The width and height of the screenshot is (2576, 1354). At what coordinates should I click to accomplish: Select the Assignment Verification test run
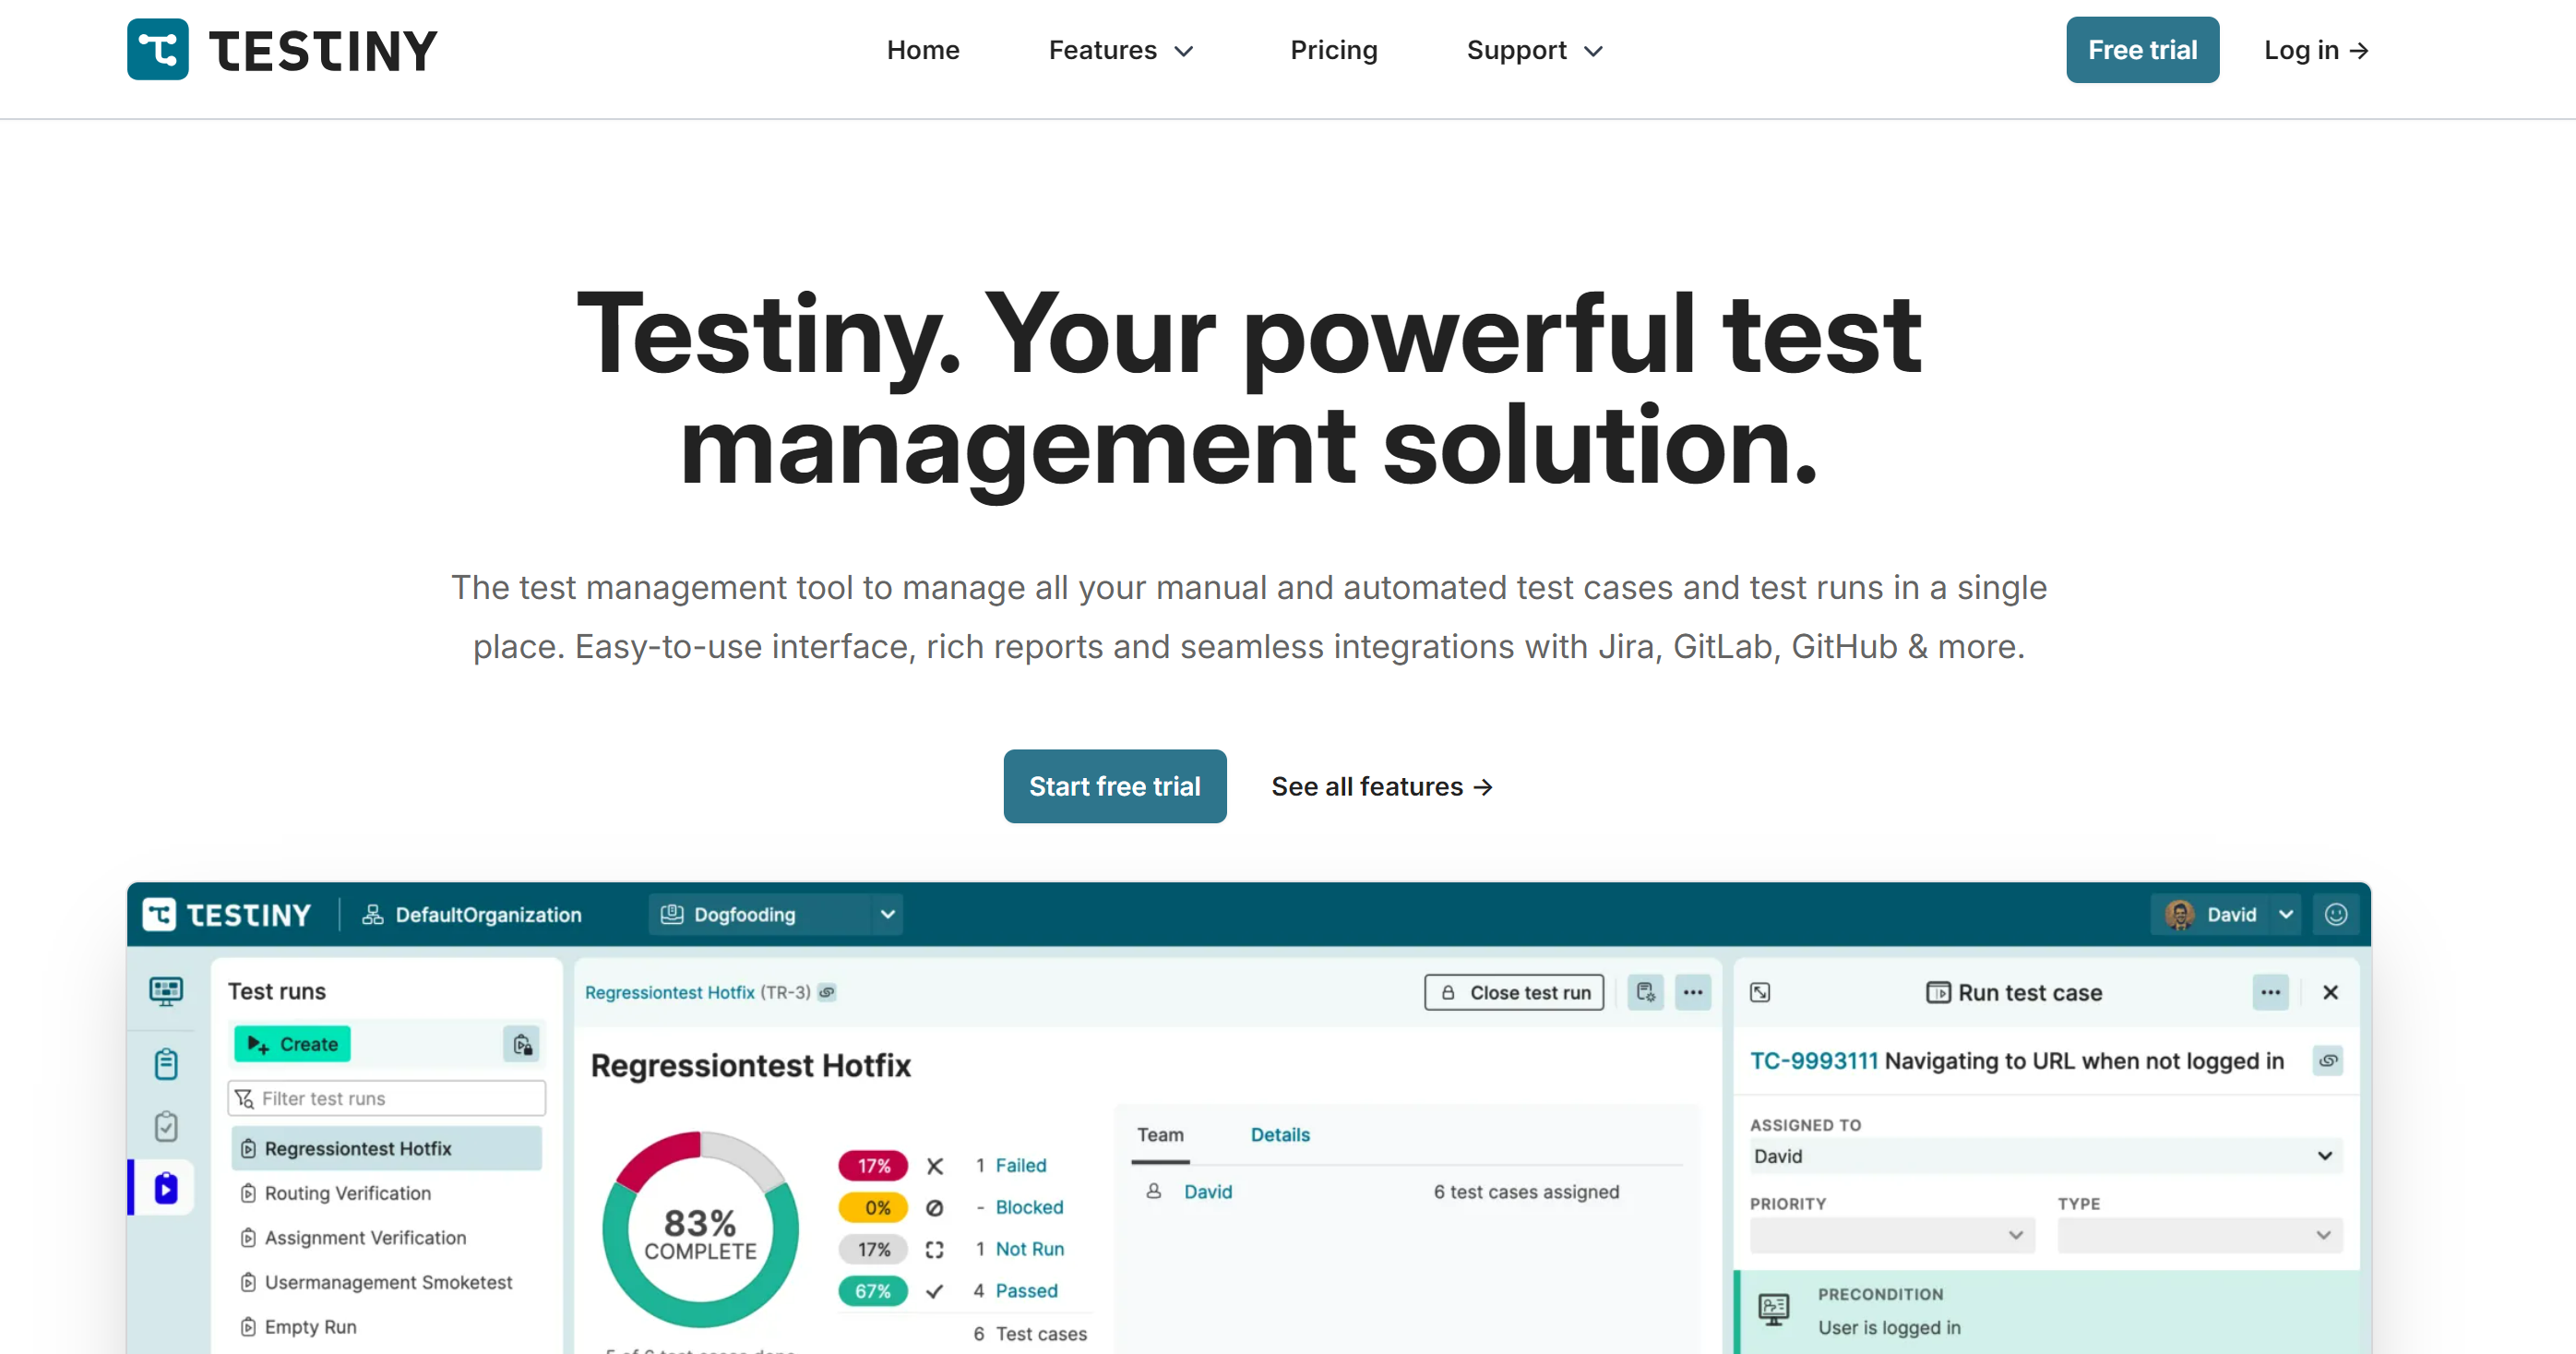pyautogui.click(x=386, y=1237)
